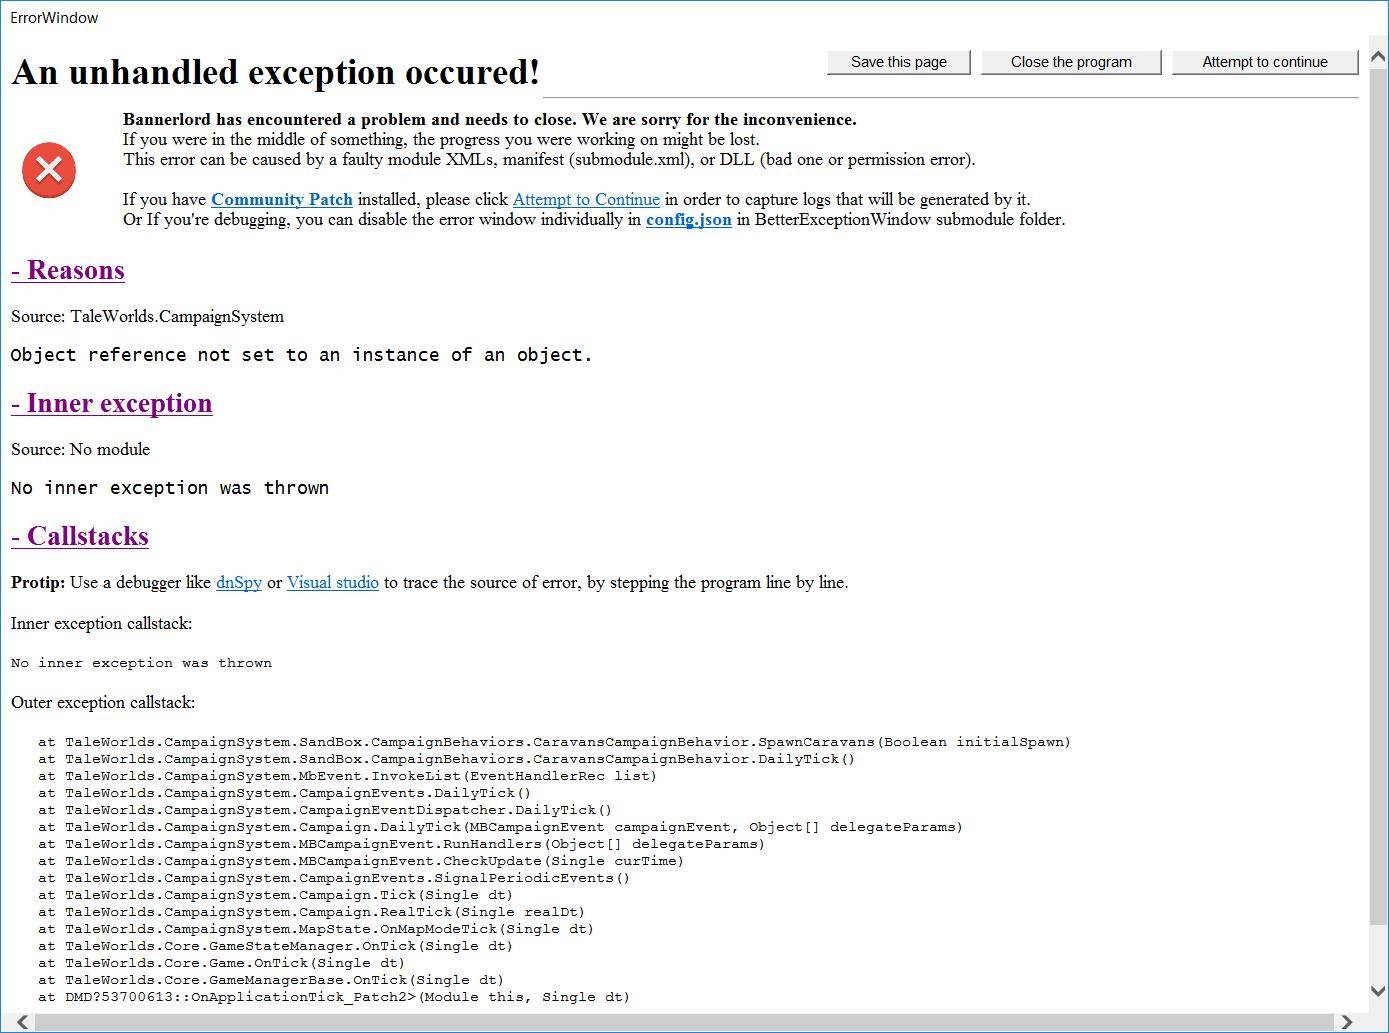Click the red error X icon

[49, 170]
